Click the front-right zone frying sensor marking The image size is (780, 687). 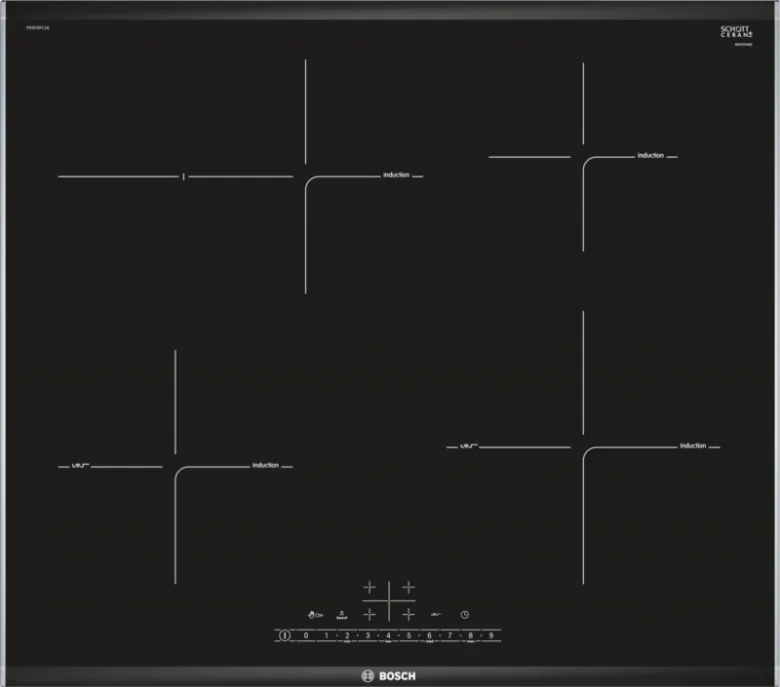[x=469, y=446]
